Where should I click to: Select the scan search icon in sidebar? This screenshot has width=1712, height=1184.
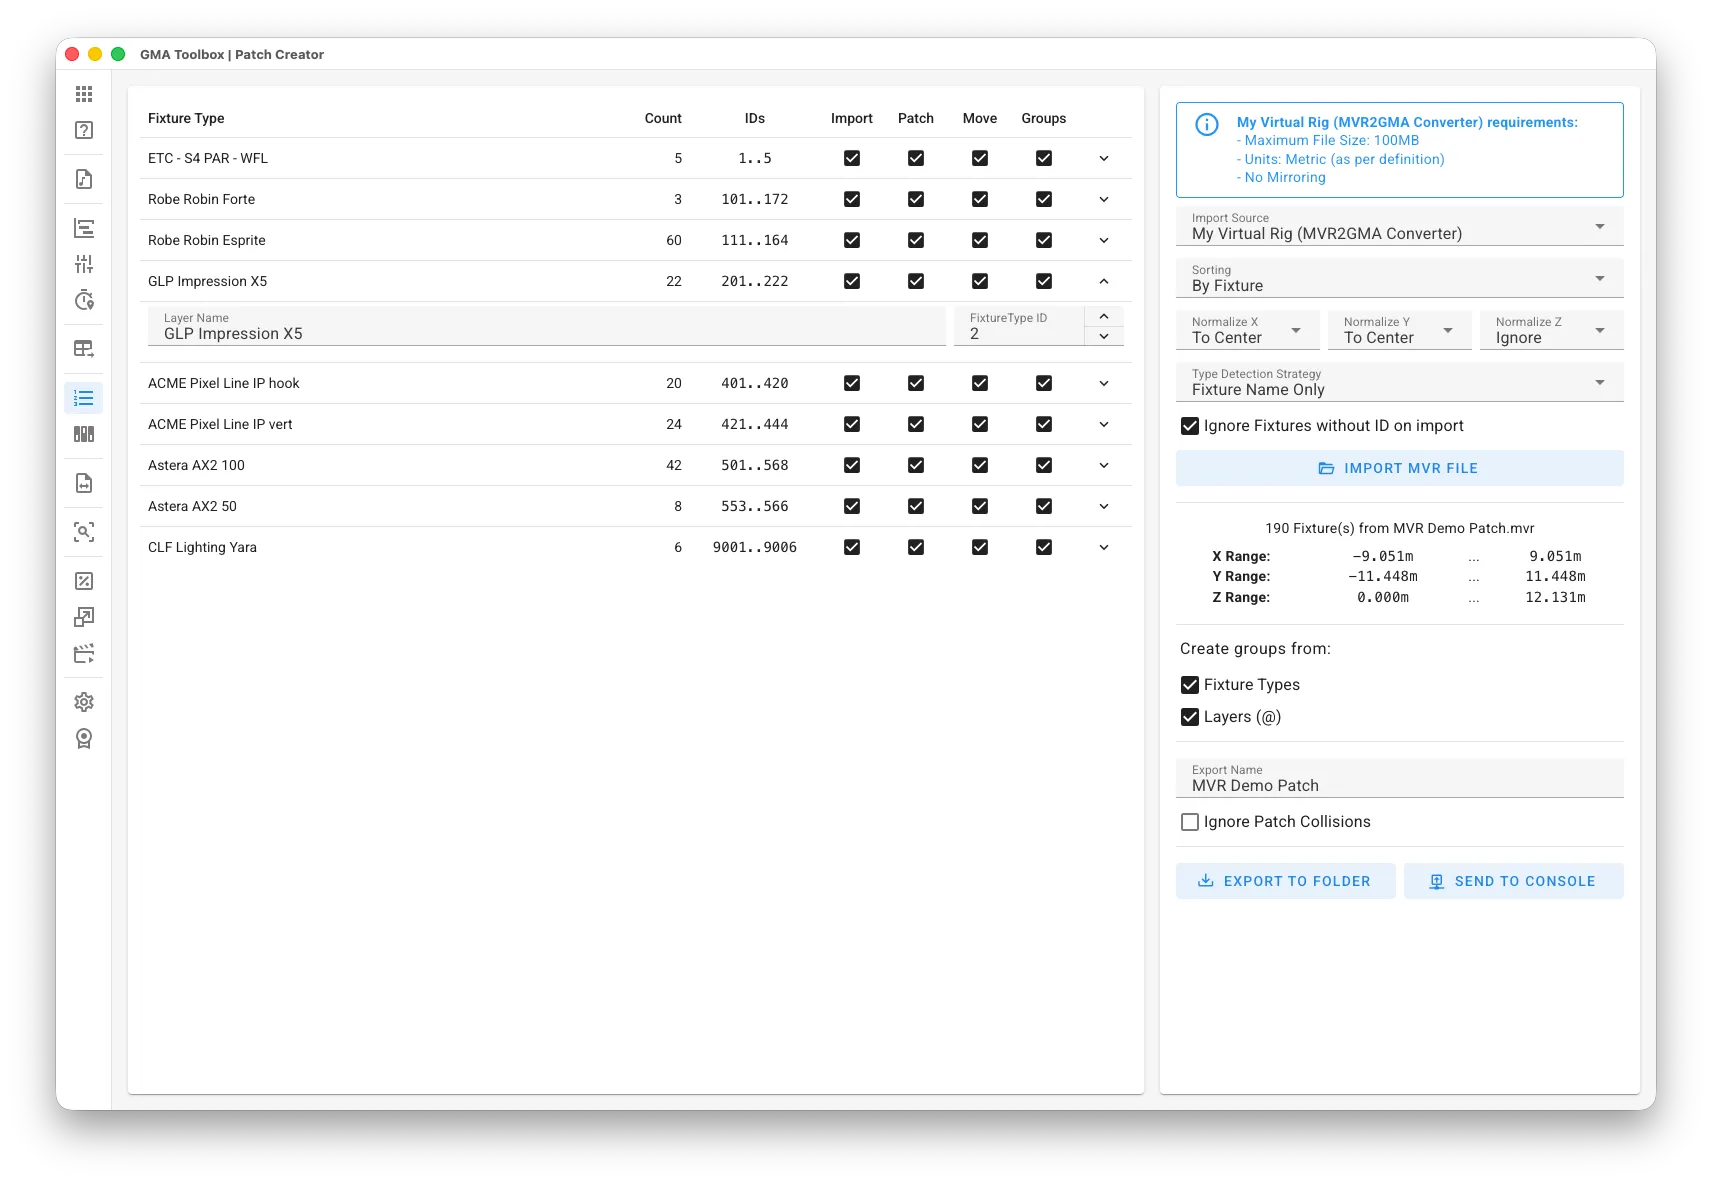pyautogui.click(x=84, y=533)
